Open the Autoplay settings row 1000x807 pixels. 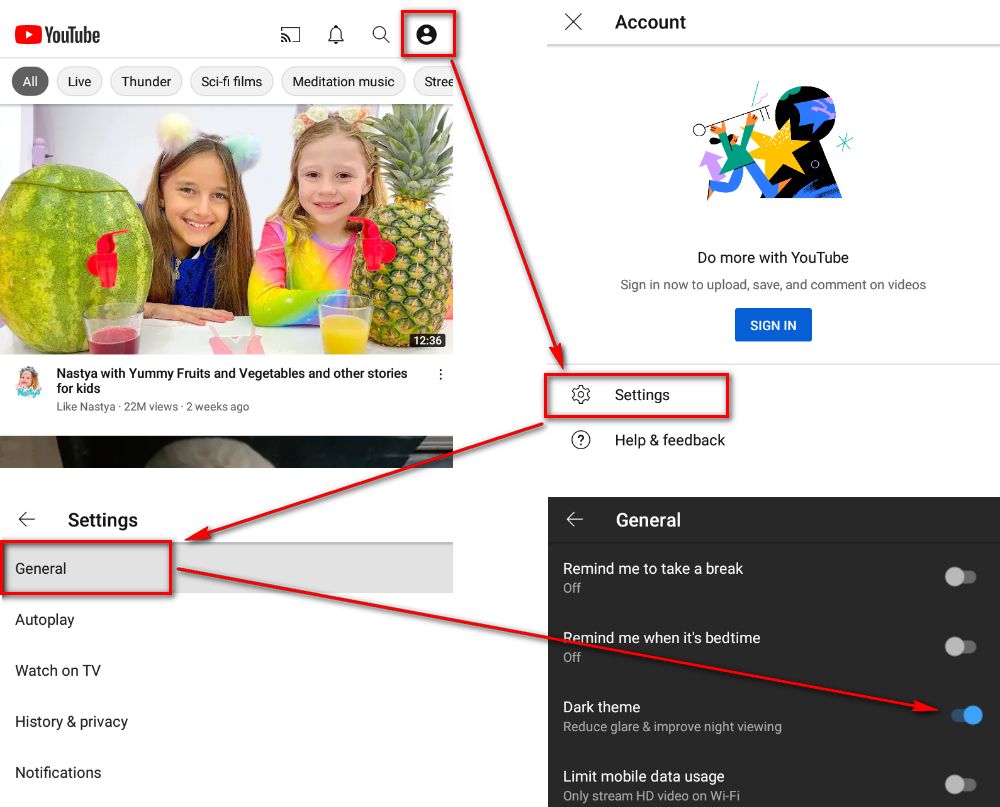tap(226, 619)
